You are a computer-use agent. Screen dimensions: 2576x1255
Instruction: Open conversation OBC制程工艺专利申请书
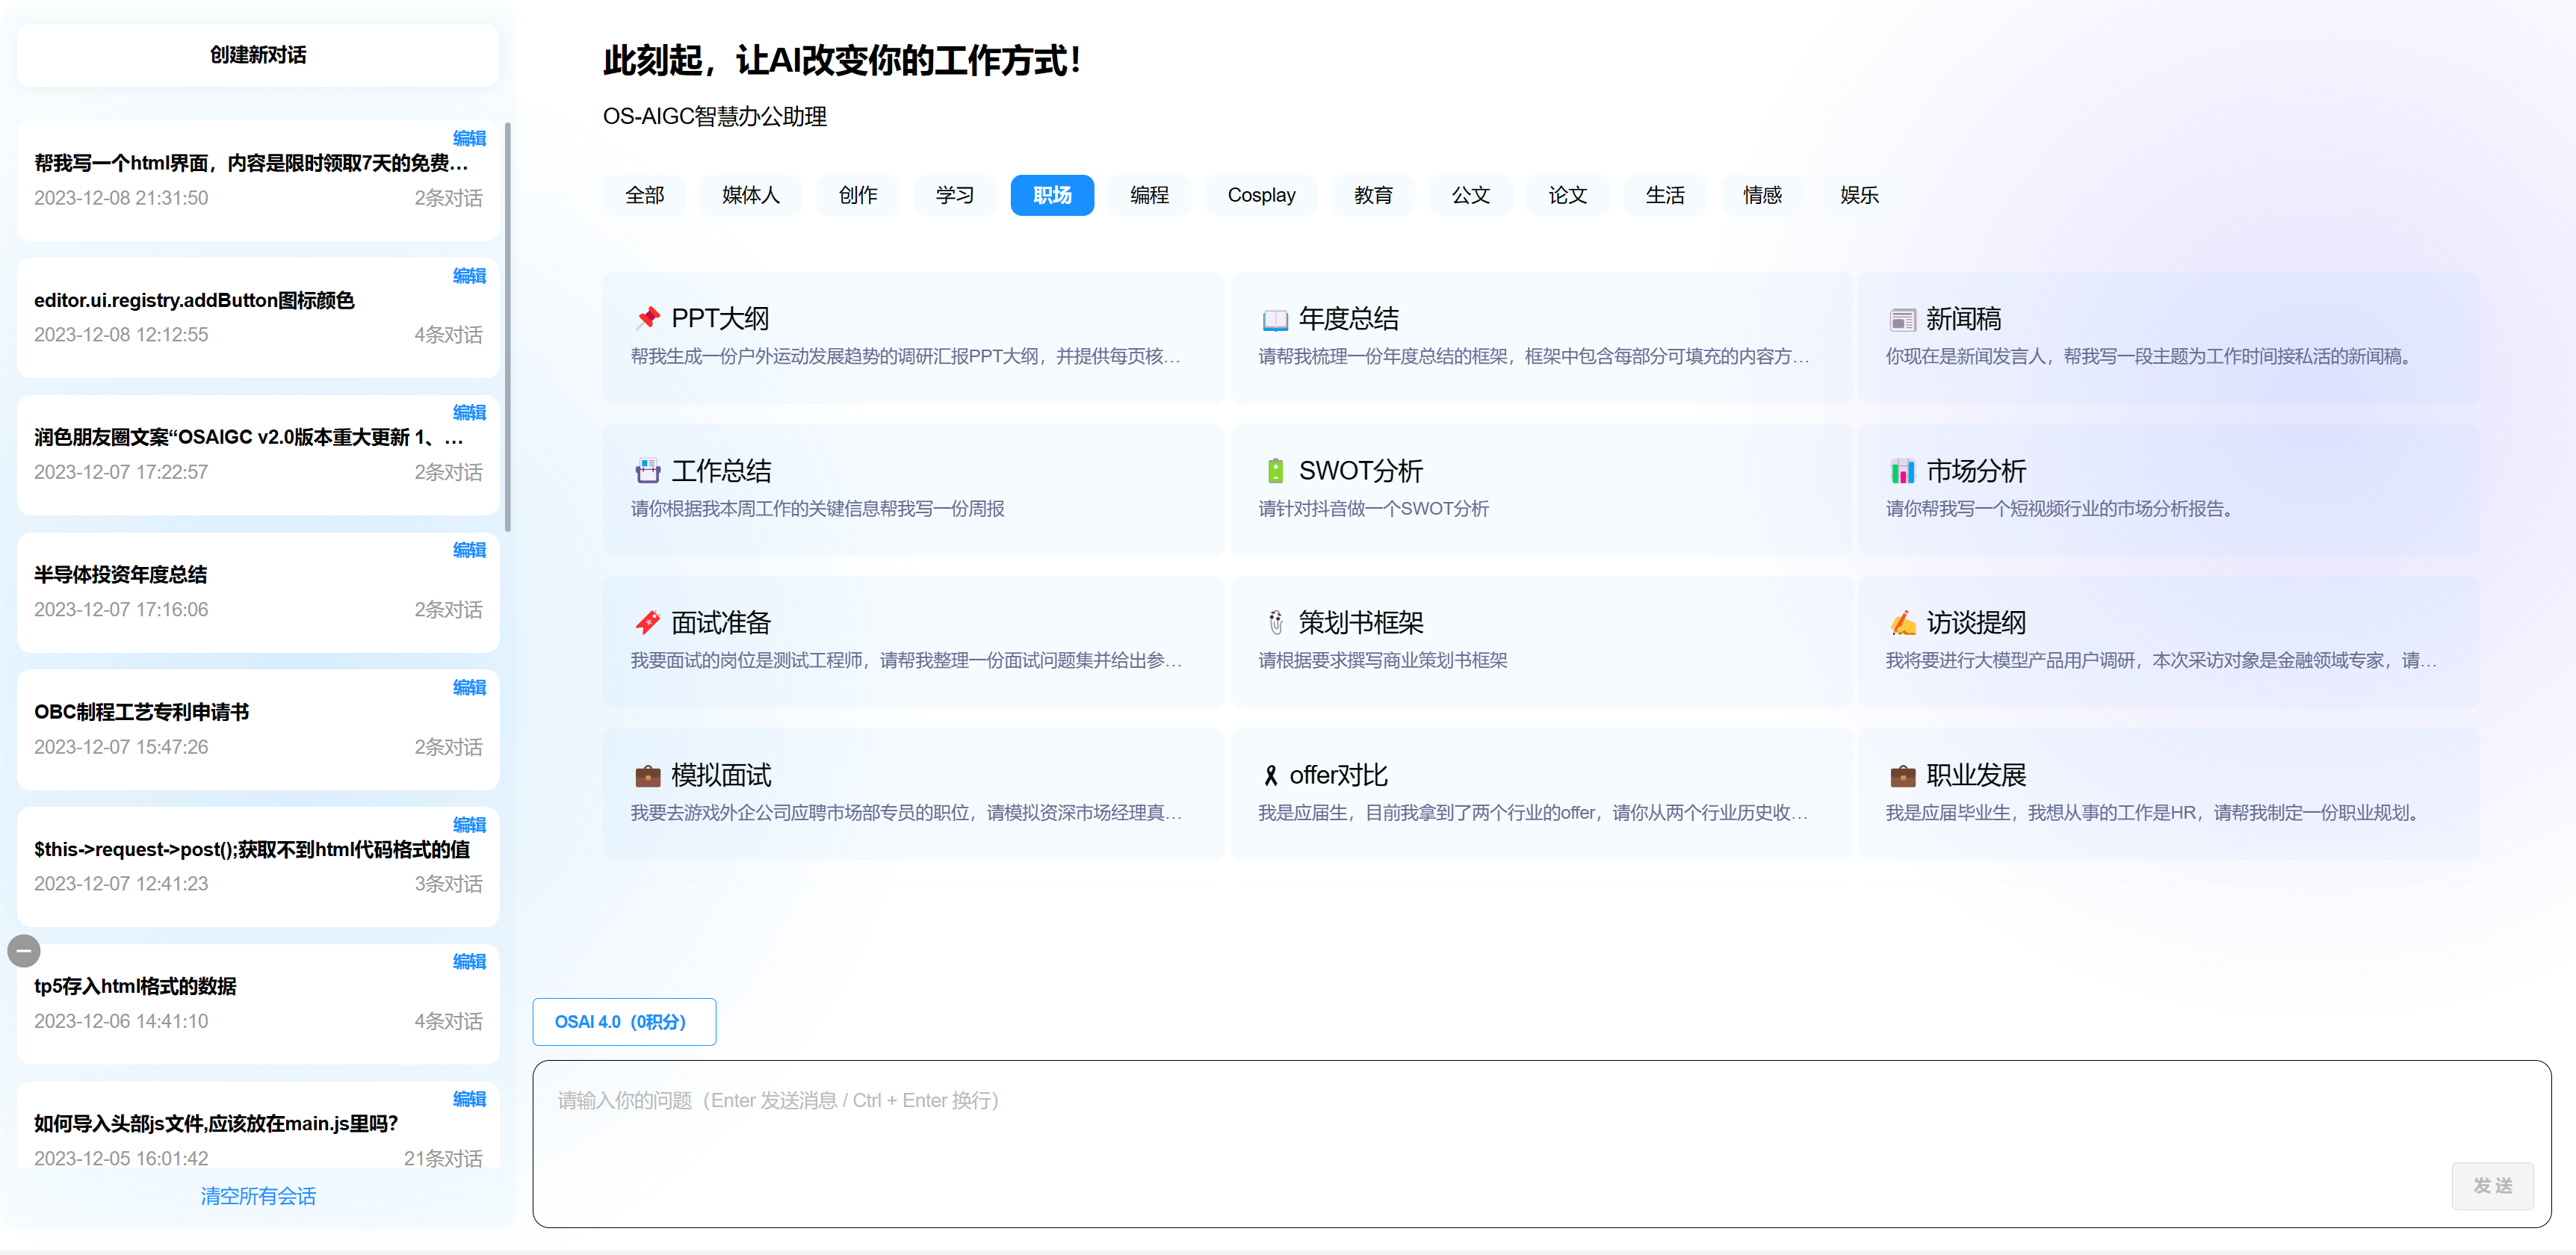point(258,729)
